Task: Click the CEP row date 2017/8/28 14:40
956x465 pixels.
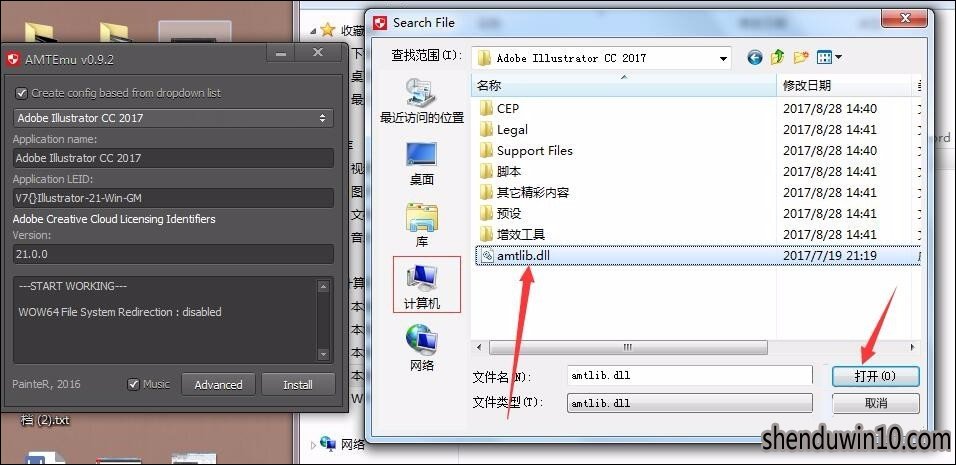Action: (x=829, y=108)
